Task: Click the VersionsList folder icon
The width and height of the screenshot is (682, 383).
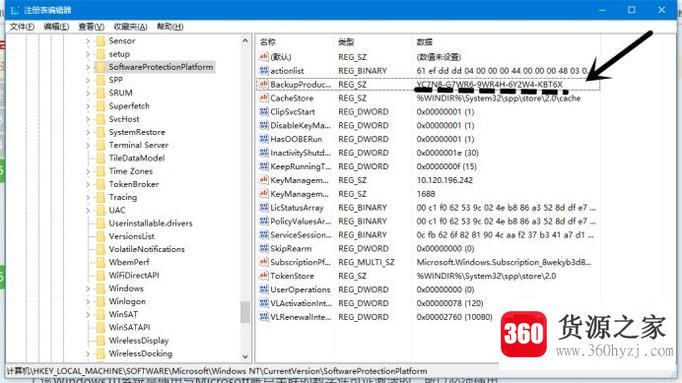Action: click(x=100, y=236)
